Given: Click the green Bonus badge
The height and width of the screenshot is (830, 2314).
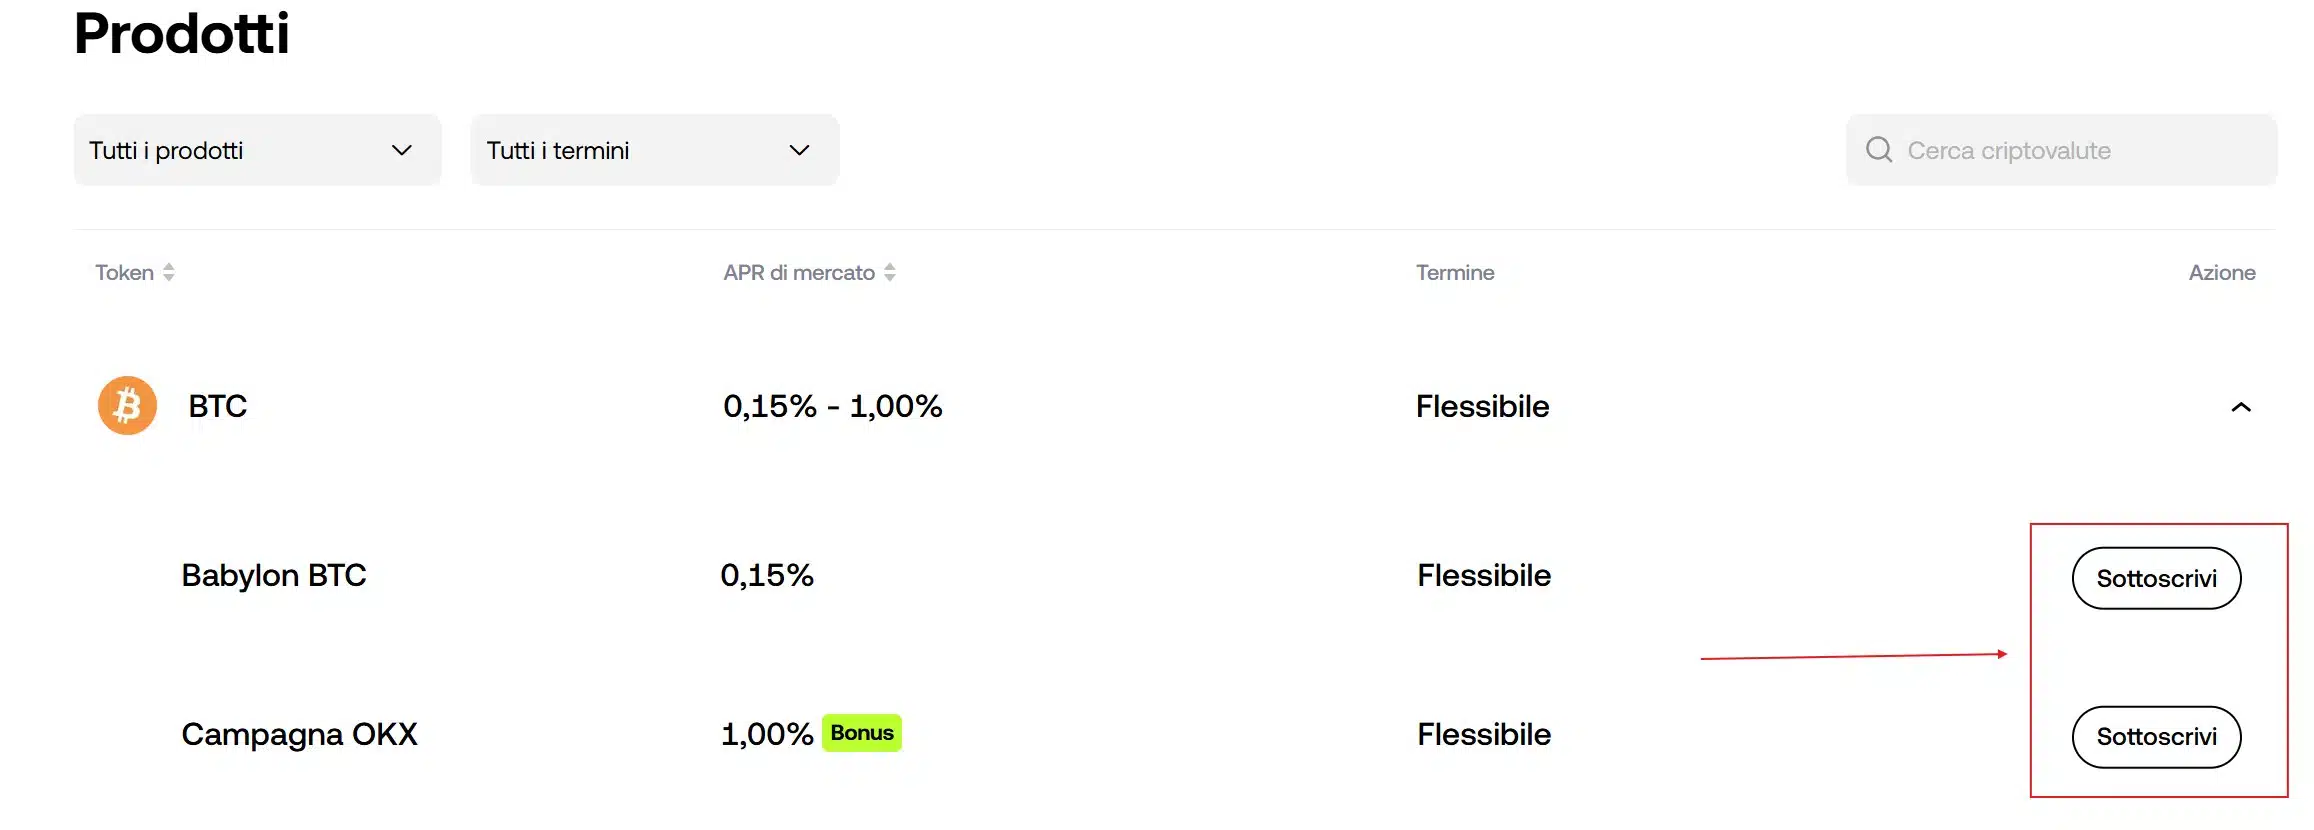Looking at the screenshot, I should (861, 733).
